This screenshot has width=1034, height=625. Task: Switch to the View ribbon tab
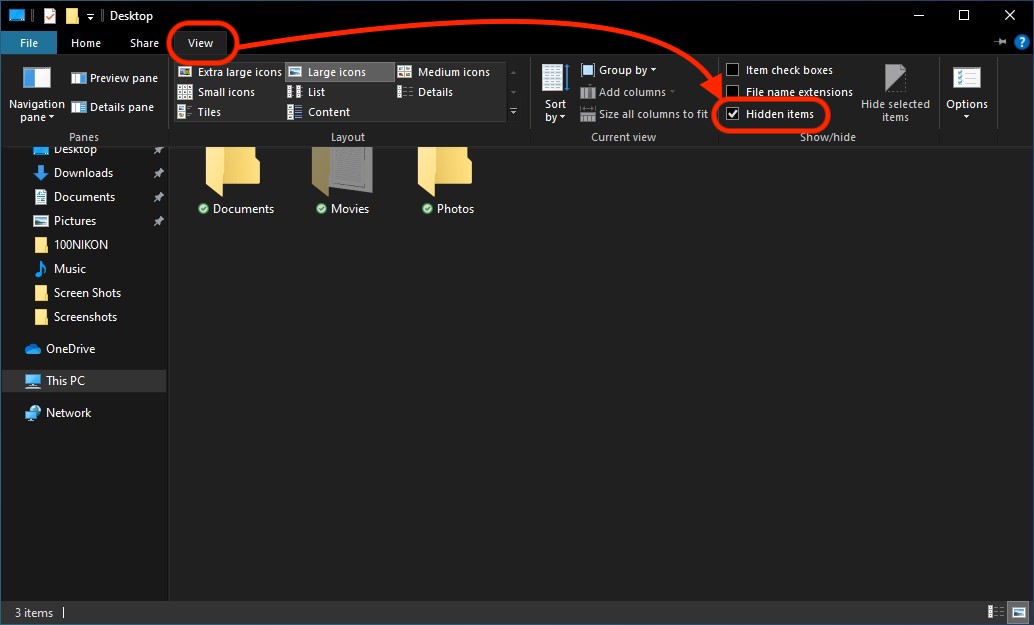[x=200, y=43]
